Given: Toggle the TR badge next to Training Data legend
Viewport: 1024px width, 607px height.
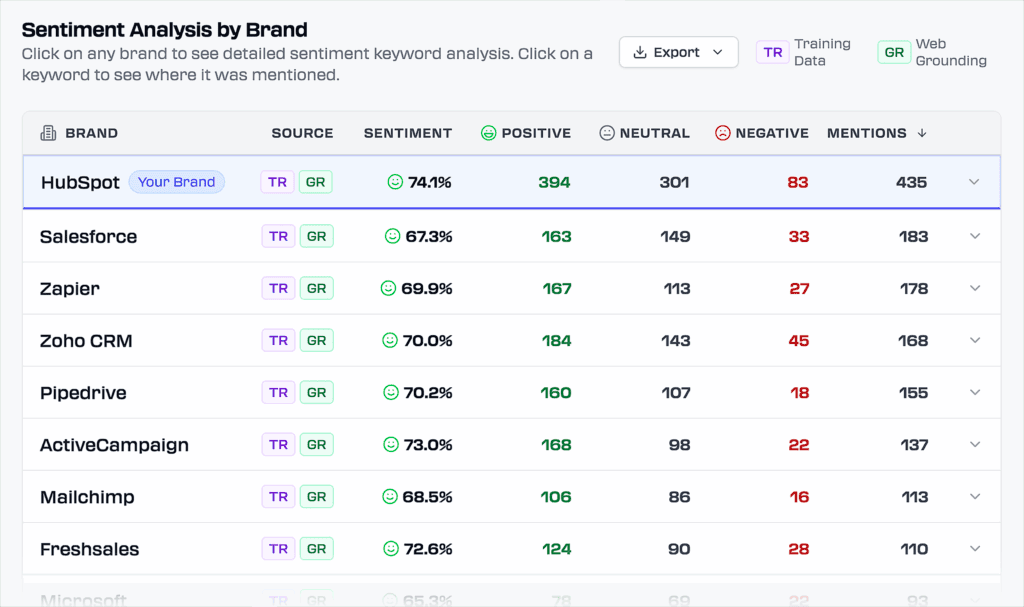Looking at the screenshot, I should (x=772, y=51).
